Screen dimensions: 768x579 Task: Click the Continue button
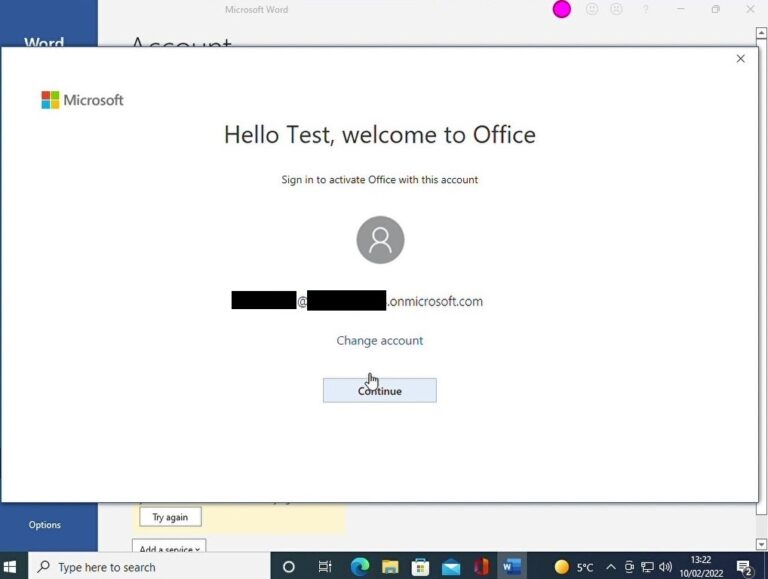coord(380,390)
